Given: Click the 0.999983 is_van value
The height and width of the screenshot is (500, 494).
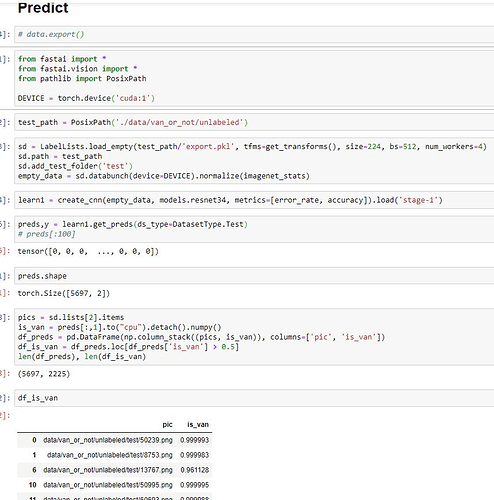Looking at the screenshot, I should (x=194, y=455).
